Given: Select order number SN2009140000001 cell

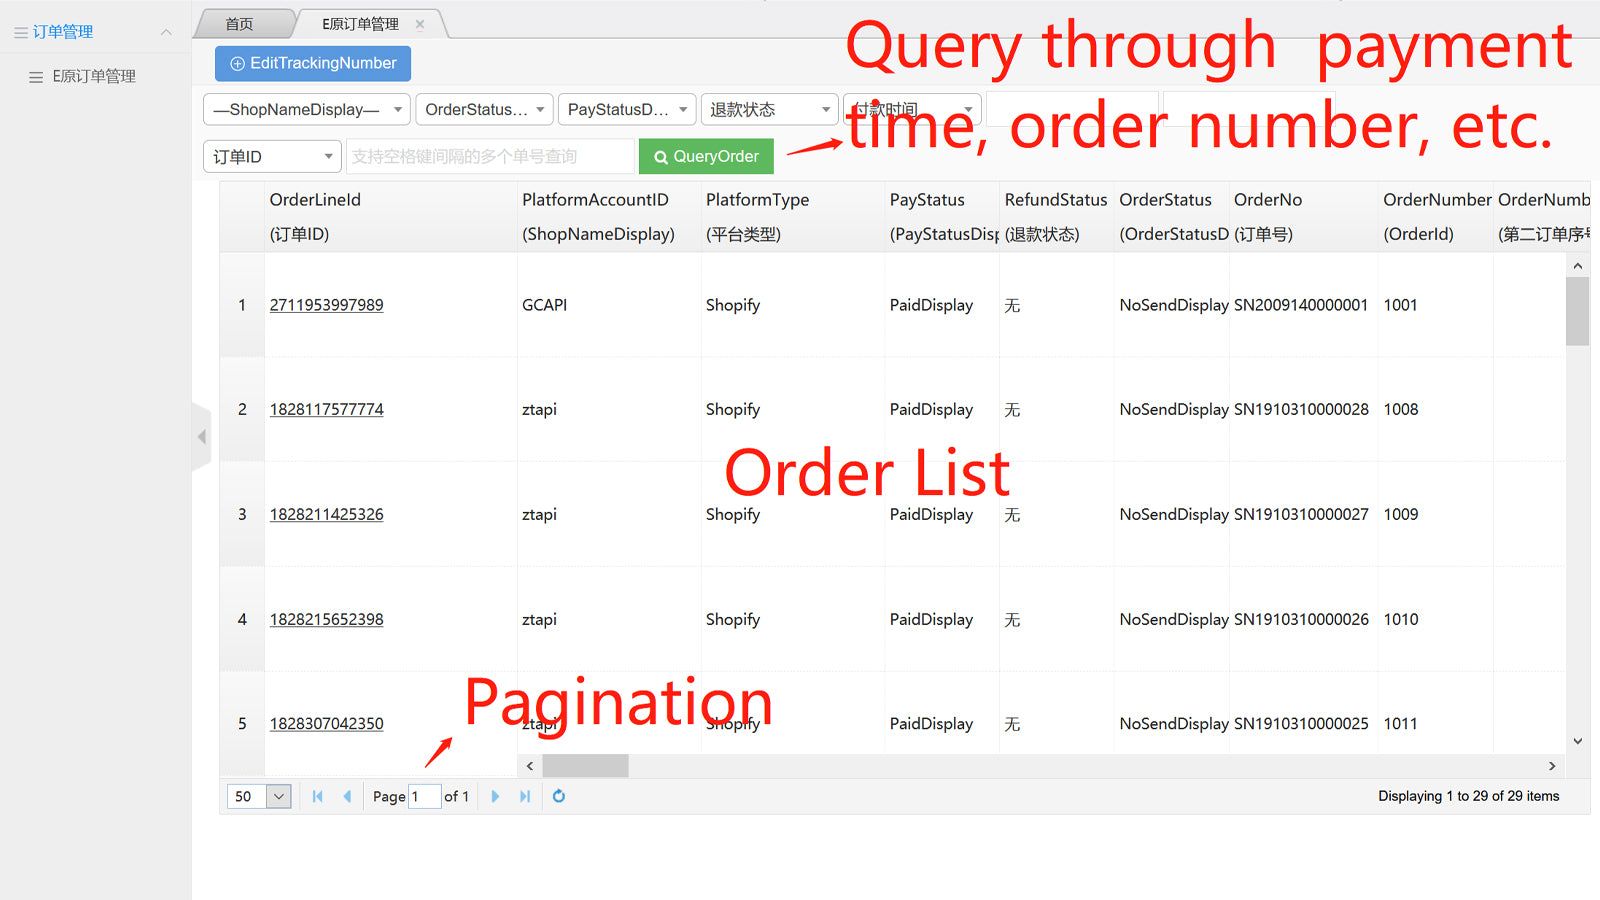Looking at the screenshot, I should pos(1303,305).
